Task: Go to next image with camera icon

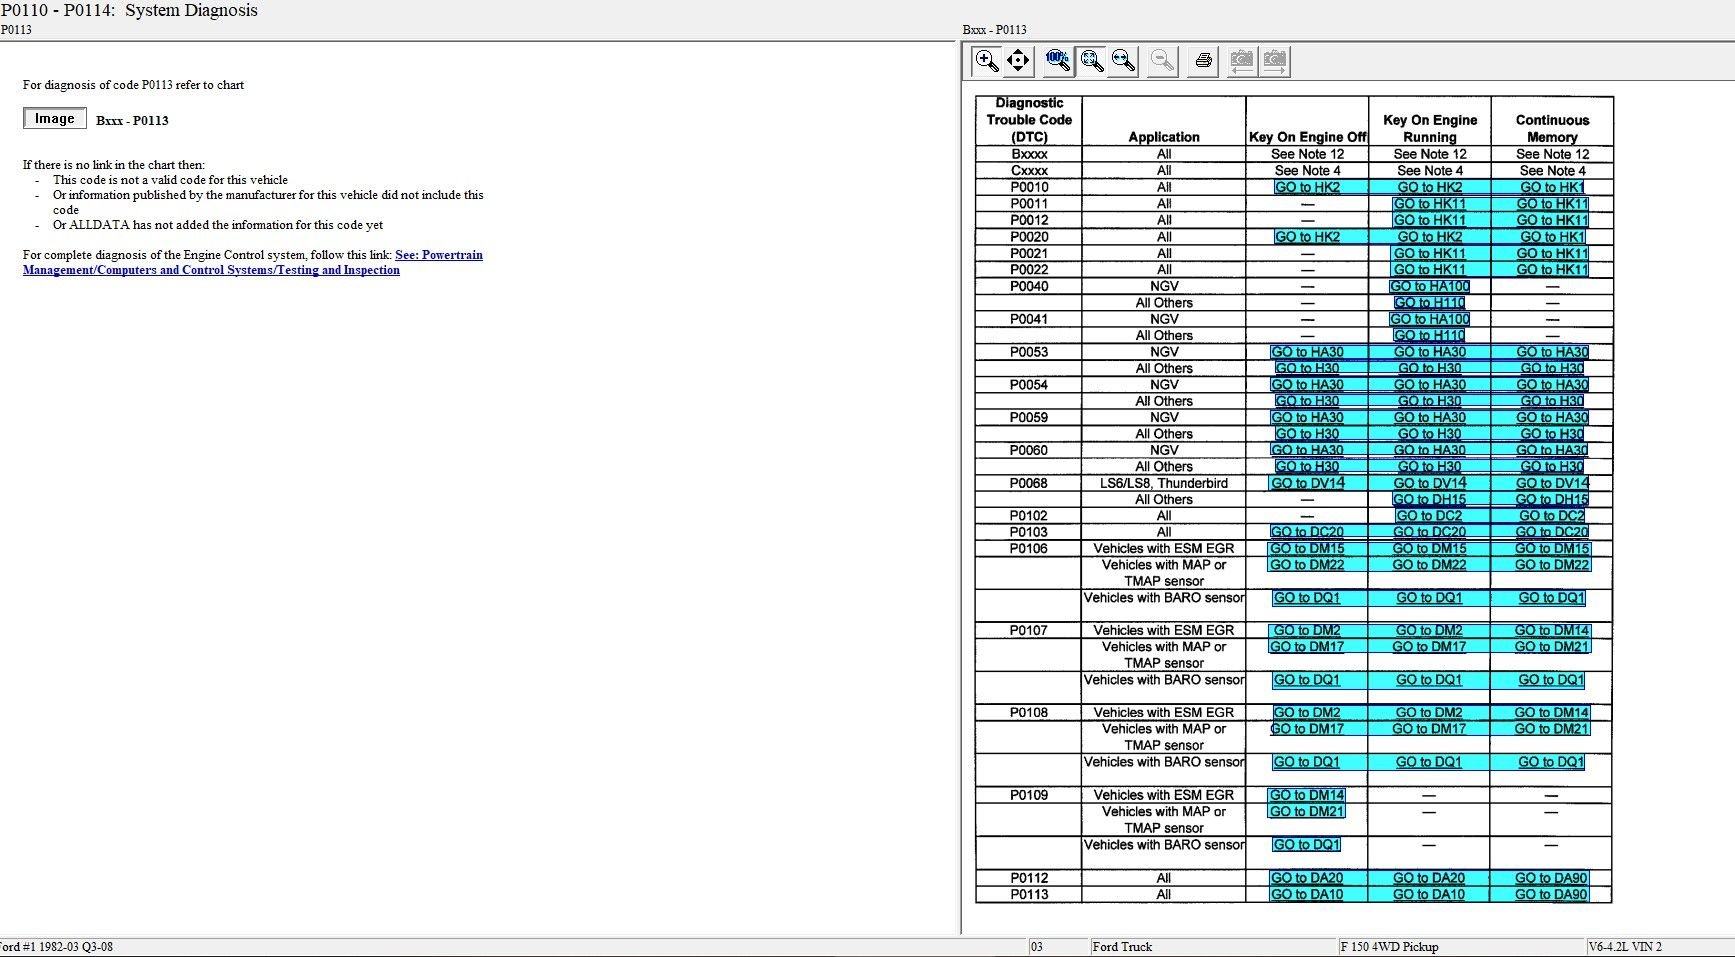Action: [1275, 61]
